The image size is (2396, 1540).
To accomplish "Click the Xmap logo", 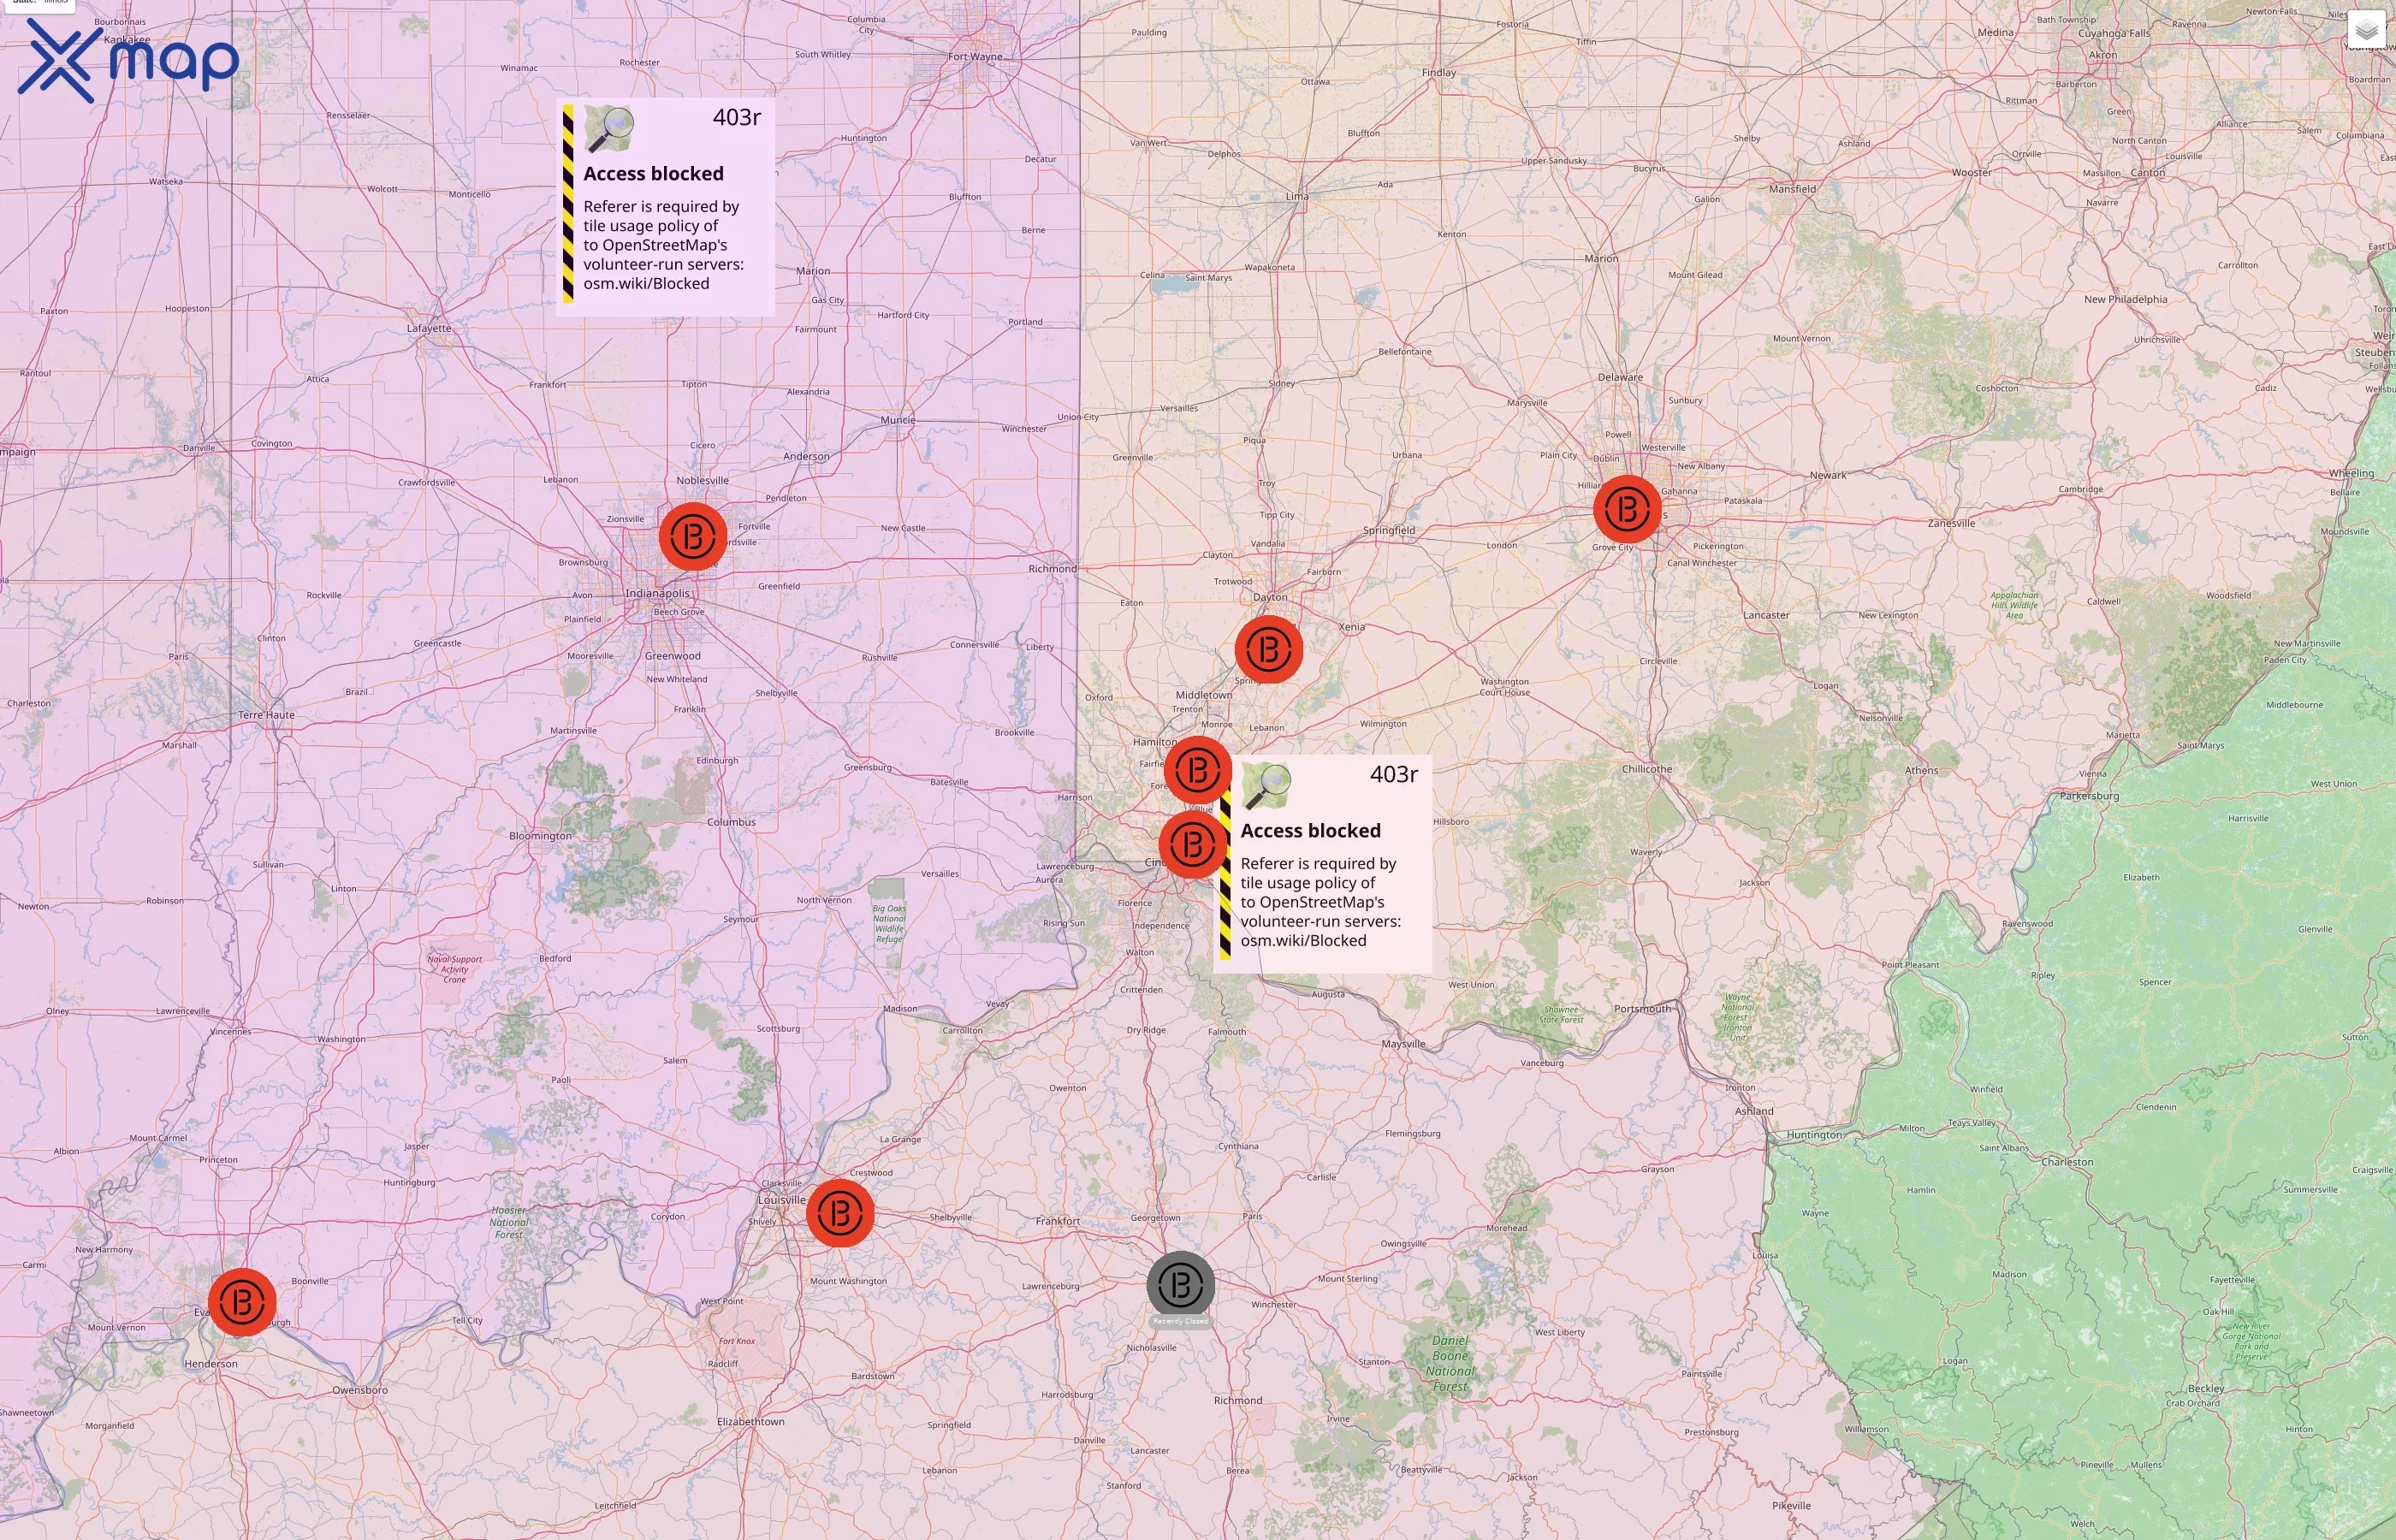I will (x=128, y=60).
